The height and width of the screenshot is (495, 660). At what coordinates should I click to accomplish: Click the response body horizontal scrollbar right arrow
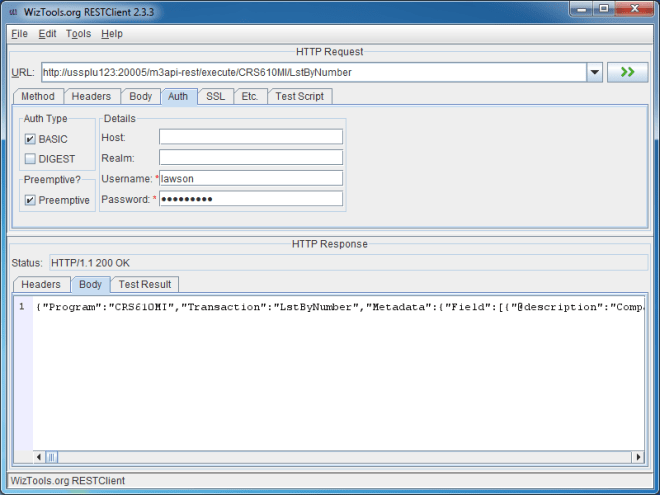[x=637, y=457]
